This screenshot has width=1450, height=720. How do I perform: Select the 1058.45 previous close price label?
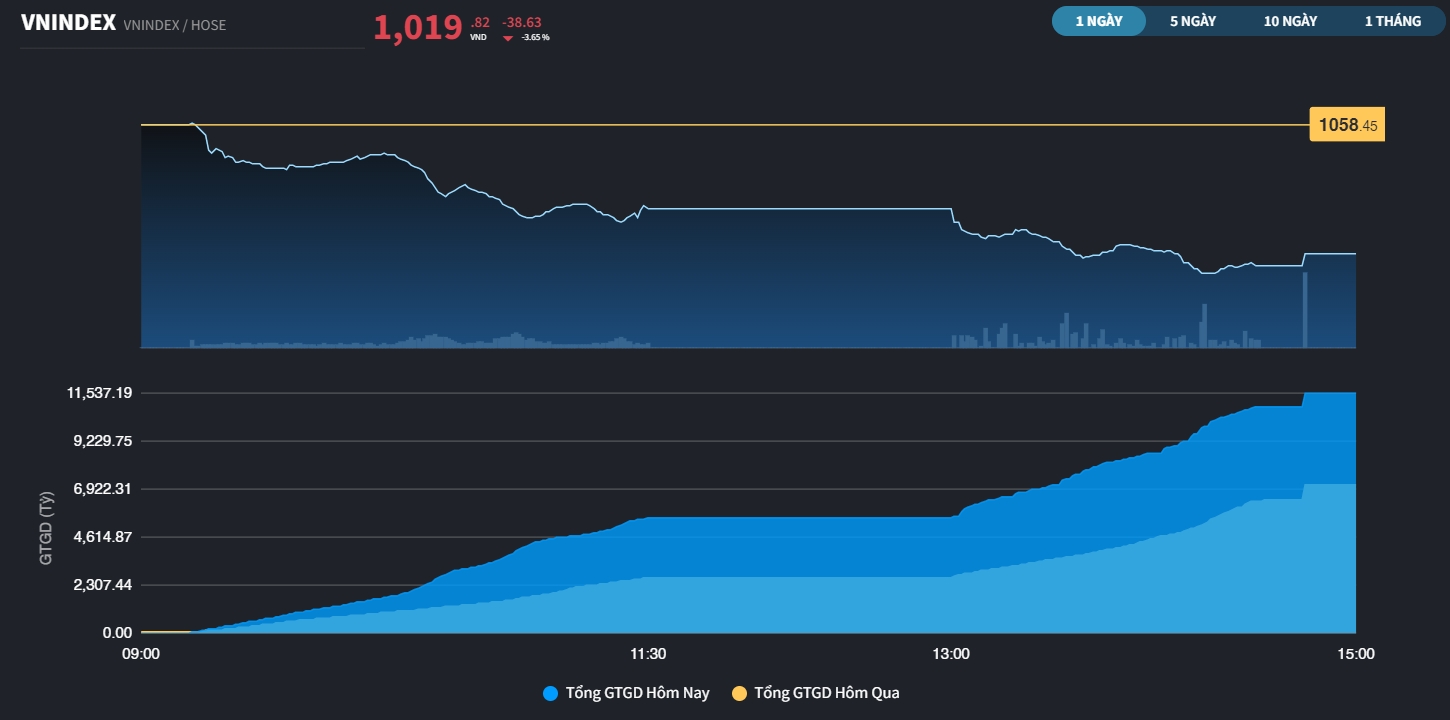pyautogui.click(x=1346, y=124)
